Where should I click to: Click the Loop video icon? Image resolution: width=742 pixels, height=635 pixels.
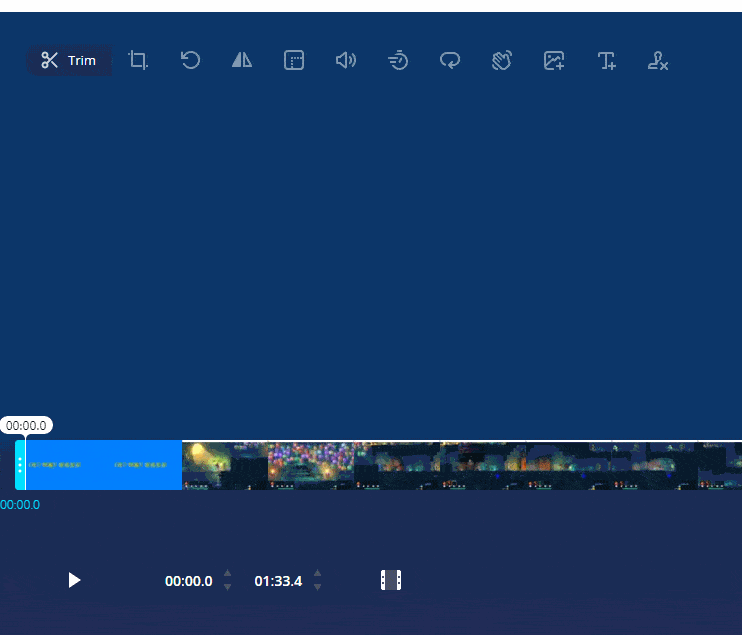click(x=450, y=61)
